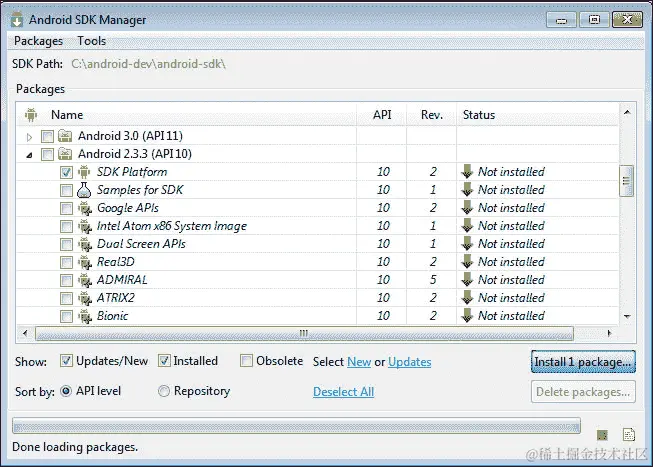
Task: Click the horizontal scrollbar thumb under packages list
Action: 304,333
